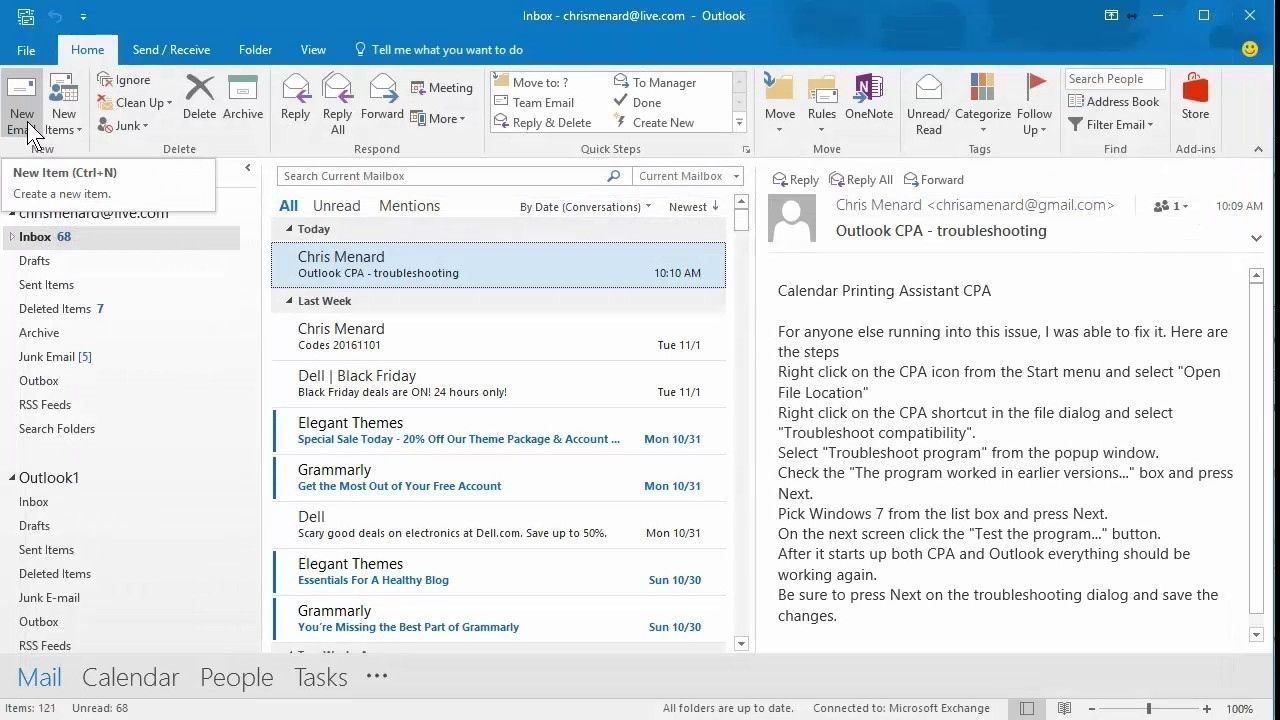Viewport: 1280px width, 720px height.
Task: Click zoom out minus button
Action: pyautogui.click(x=1092, y=708)
